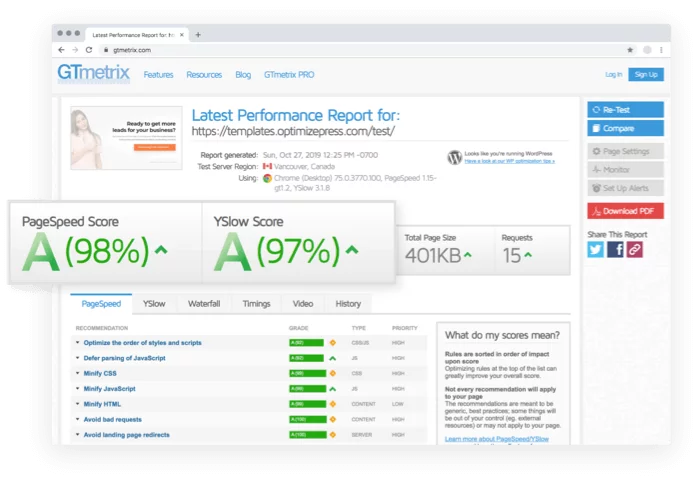Screen dimensions: 700x482
Task: Open Learn more about PageSpeed/YSlow link
Action: (x=496, y=439)
